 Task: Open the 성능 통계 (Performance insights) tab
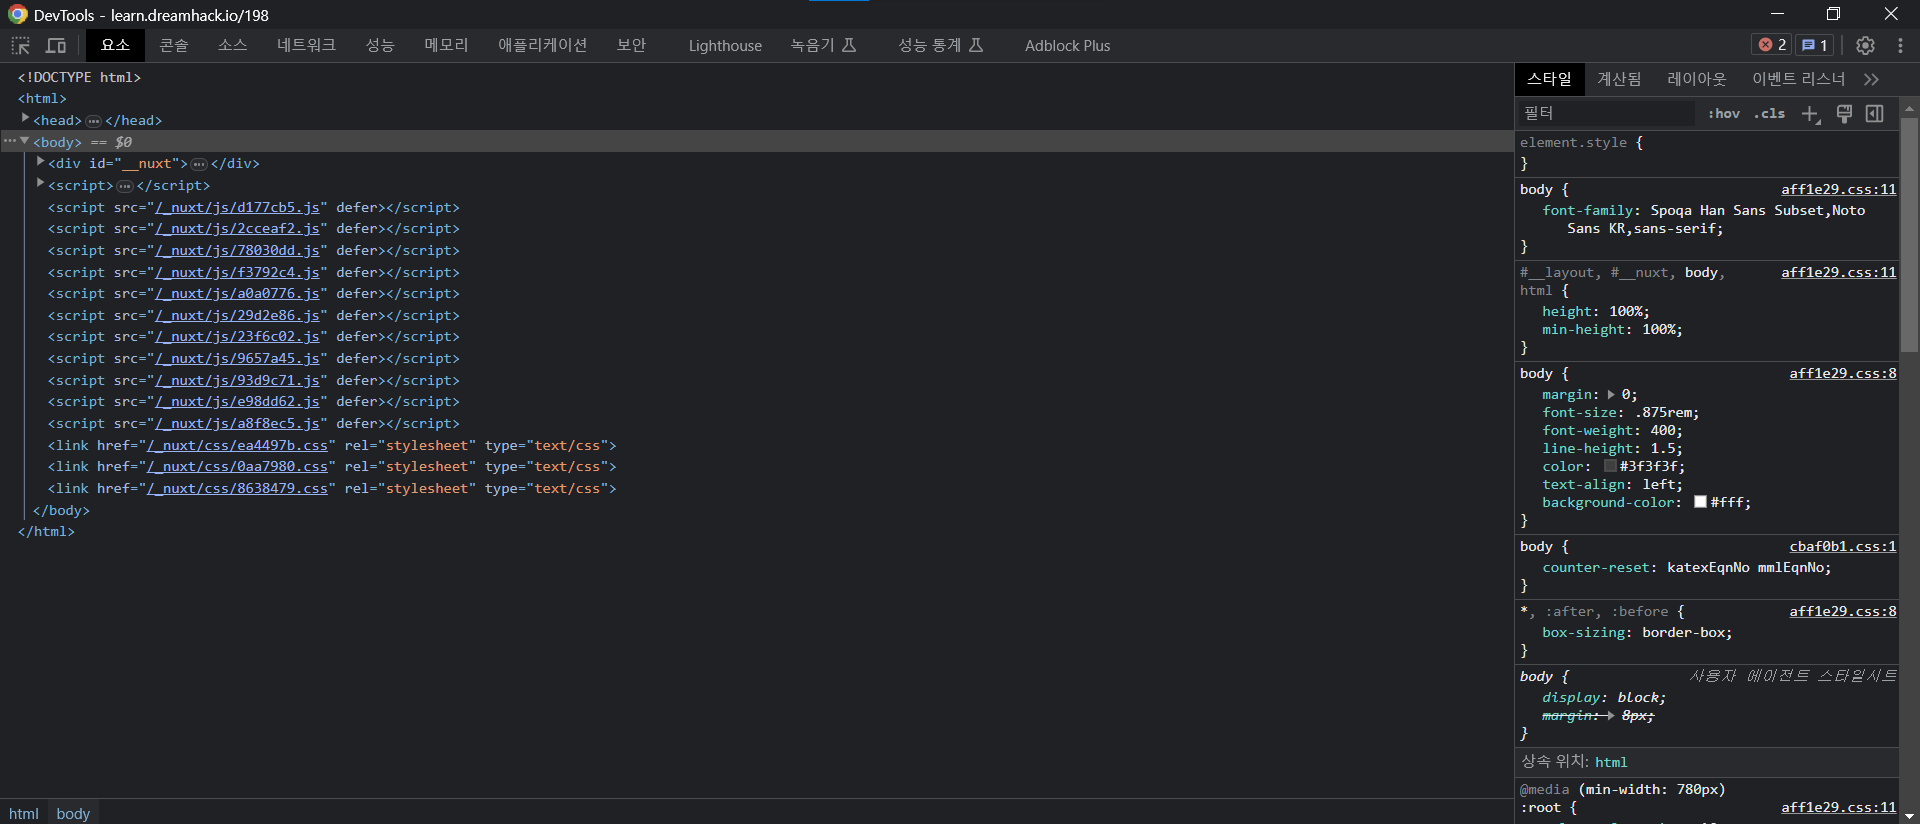point(940,45)
